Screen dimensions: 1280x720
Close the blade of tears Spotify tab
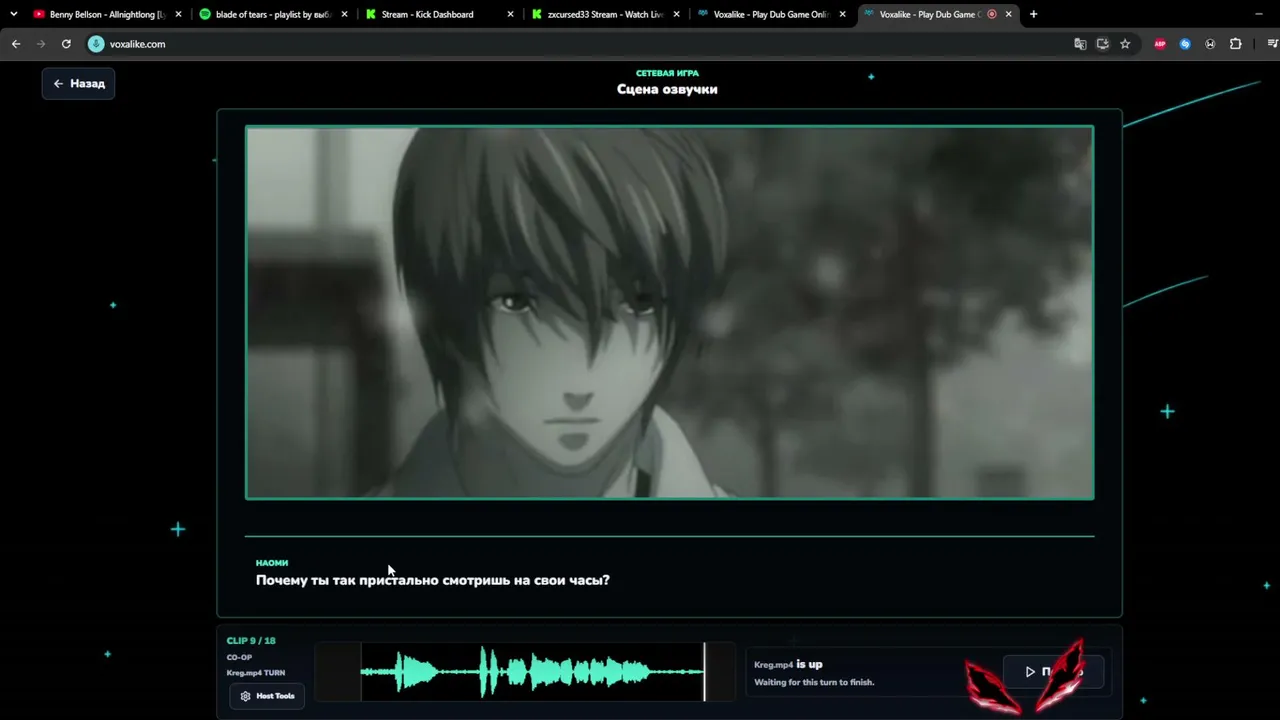point(344,14)
